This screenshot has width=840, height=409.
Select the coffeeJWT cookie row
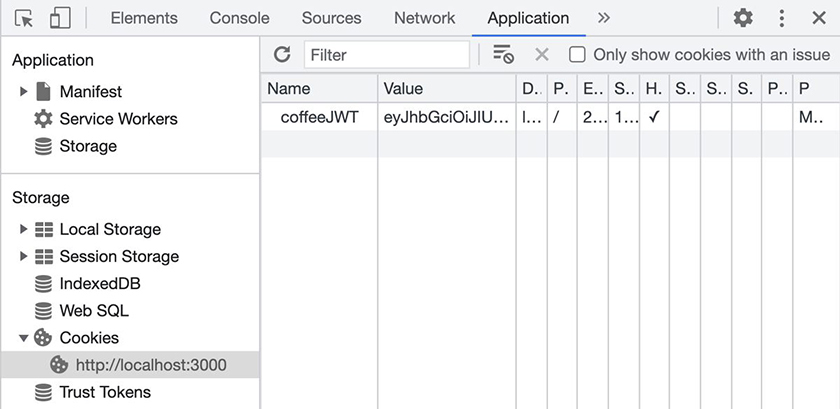point(320,117)
